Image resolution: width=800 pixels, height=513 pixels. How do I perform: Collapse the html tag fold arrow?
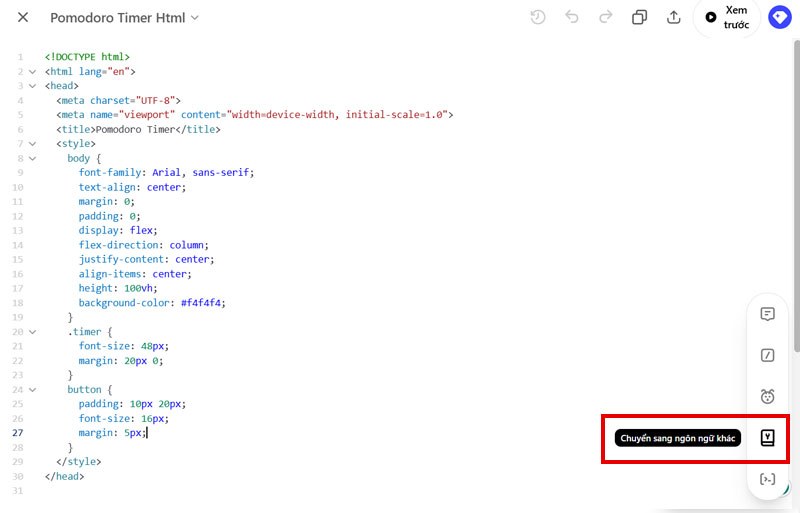32,72
